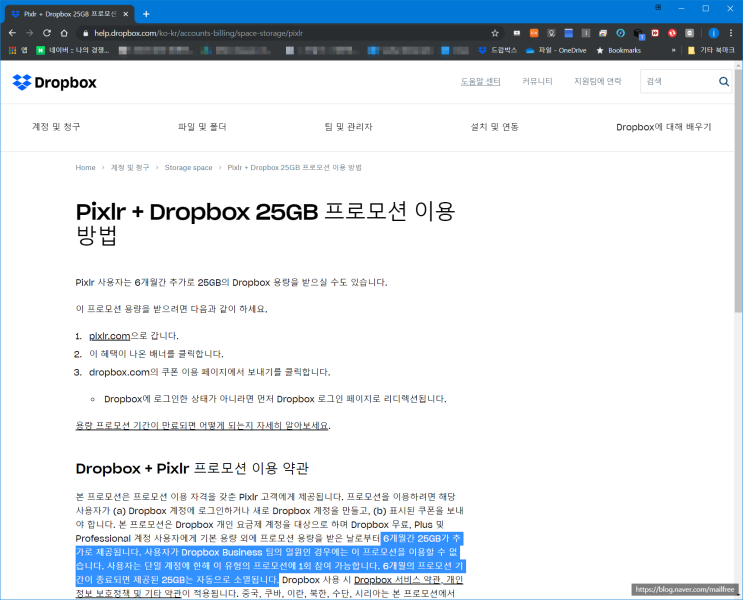
Task: Open the 커뮤니티 link
Action: [537, 82]
